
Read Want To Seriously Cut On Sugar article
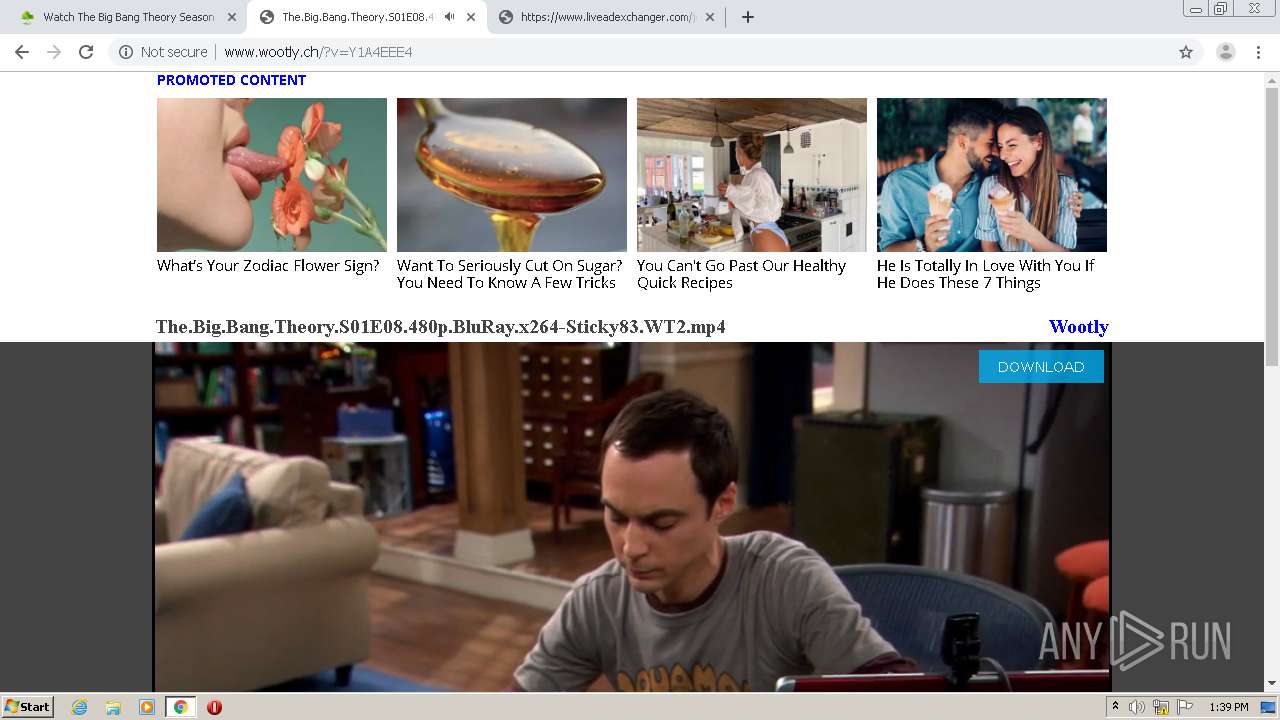tap(510, 274)
